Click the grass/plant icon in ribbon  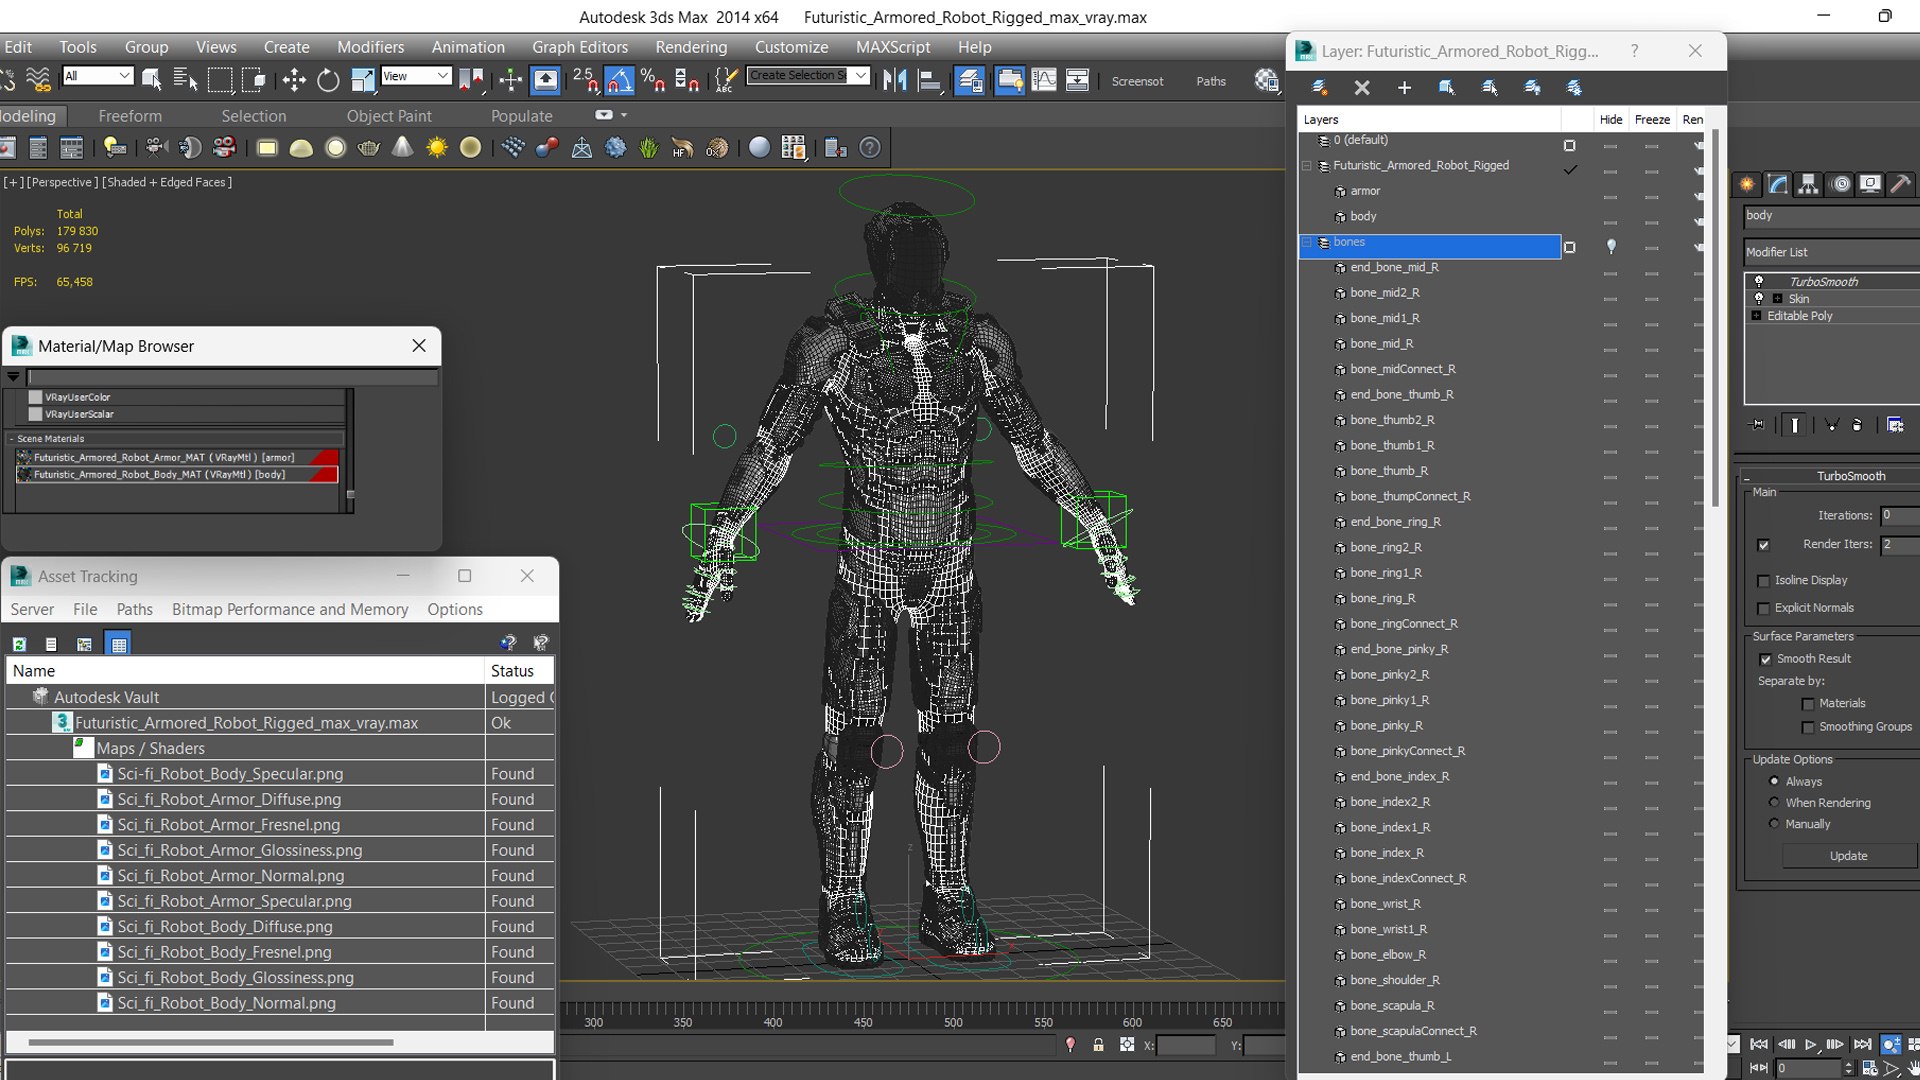[649, 148]
